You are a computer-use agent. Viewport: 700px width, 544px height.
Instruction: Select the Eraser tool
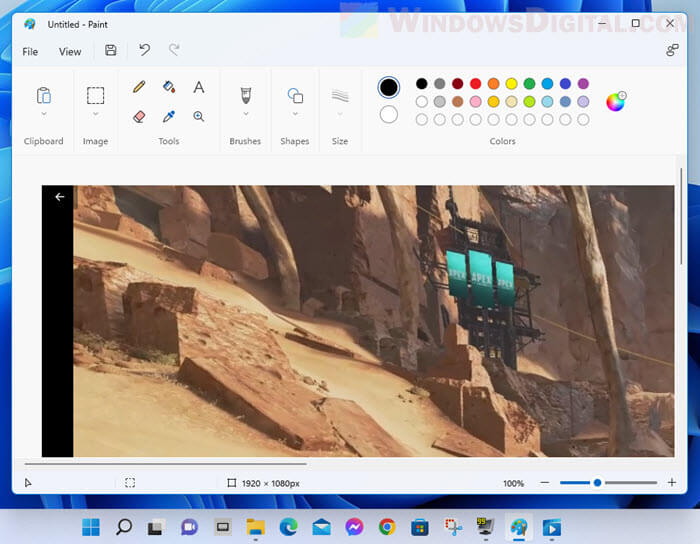tap(139, 116)
